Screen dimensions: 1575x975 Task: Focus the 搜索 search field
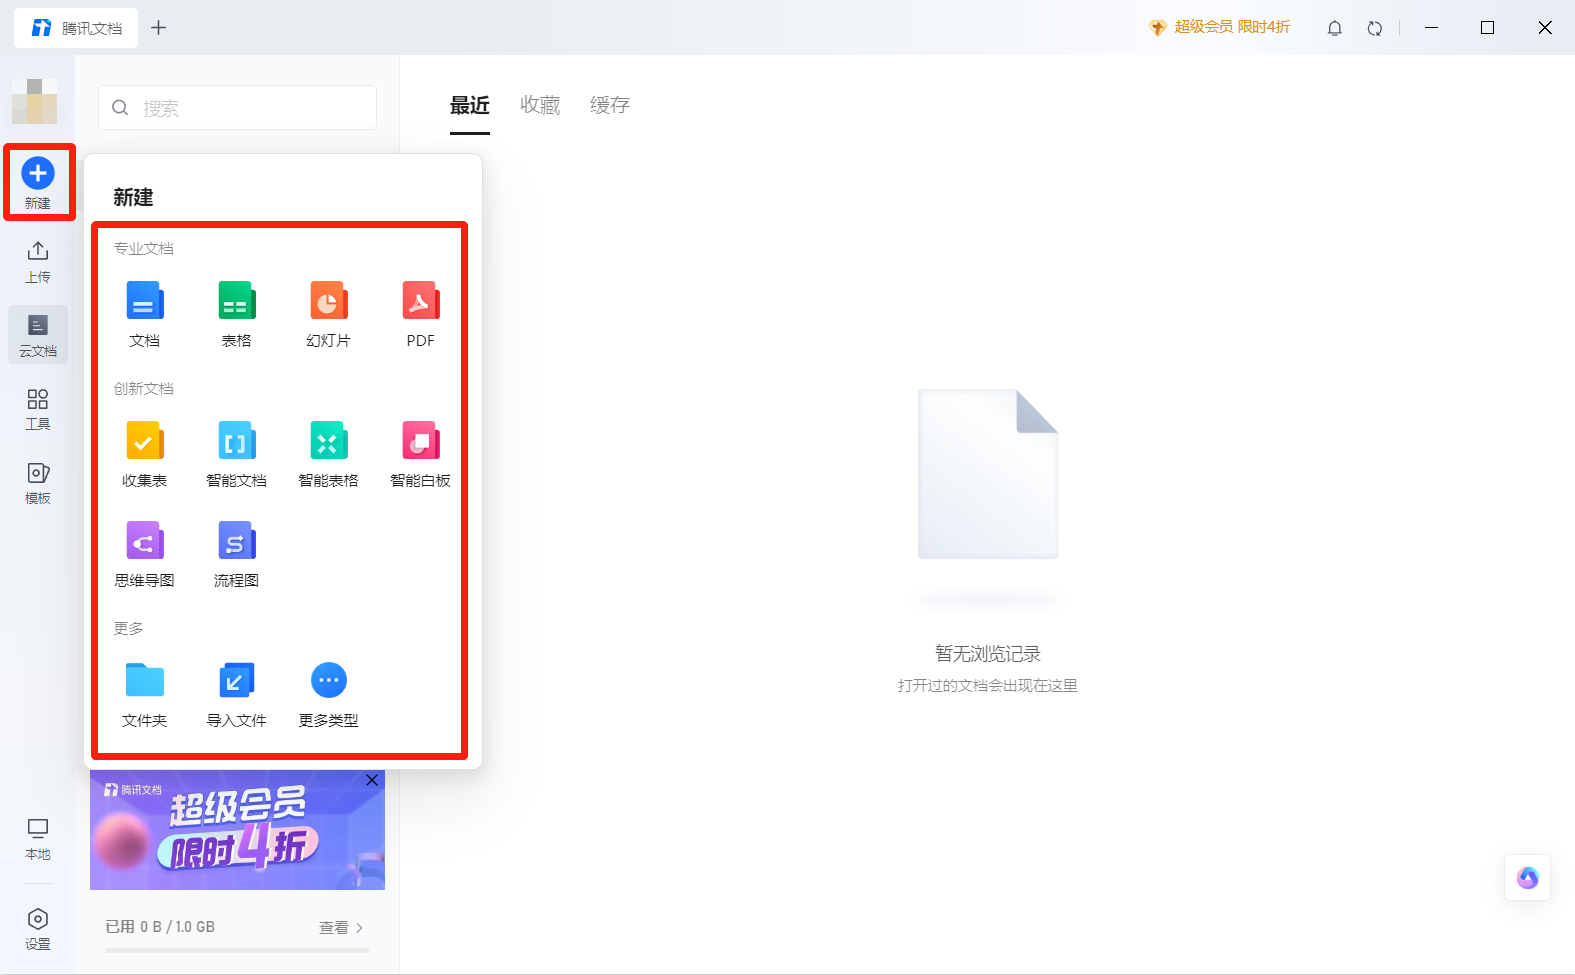(238, 107)
